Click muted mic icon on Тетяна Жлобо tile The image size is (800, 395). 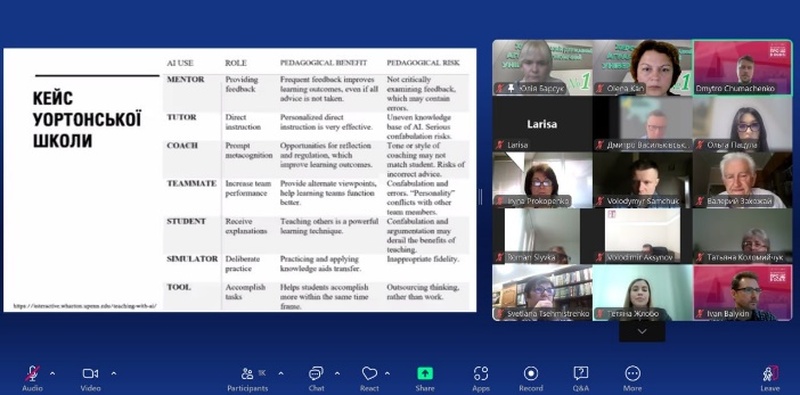click(600, 314)
